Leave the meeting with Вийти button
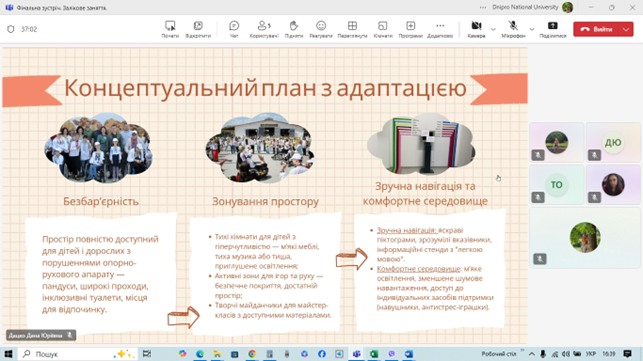This screenshot has height=361, width=643. (x=598, y=29)
